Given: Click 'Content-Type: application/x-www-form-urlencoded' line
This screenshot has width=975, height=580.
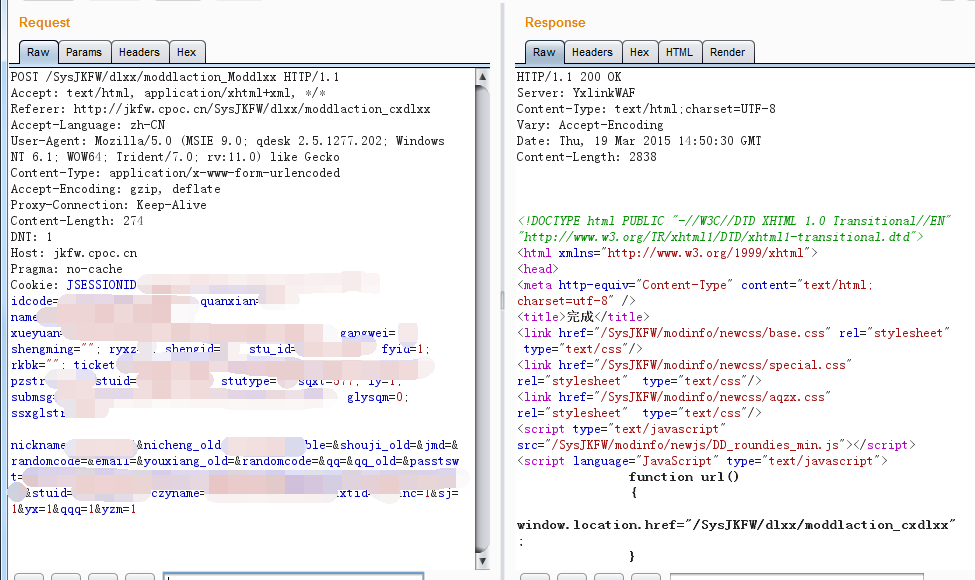Looking at the screenshot, I should click(x=175, y=173).
